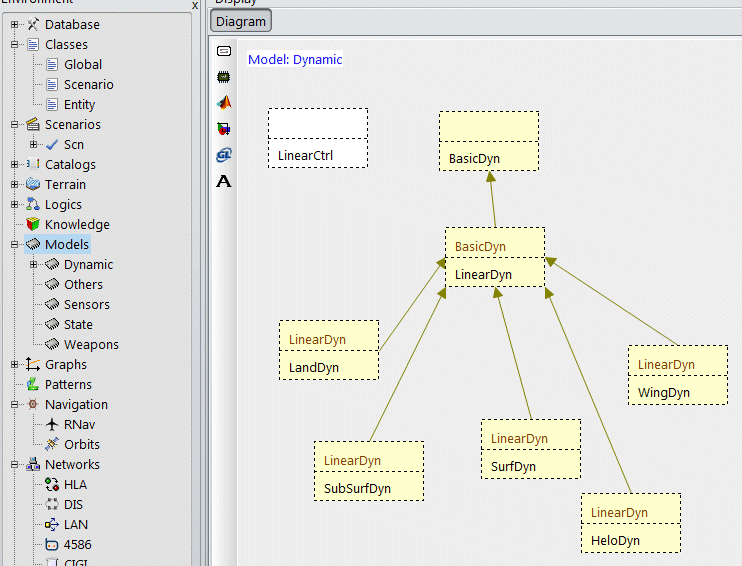Switch to the Diagram tab
Screen dimensions: 742x566
(241, 21)
